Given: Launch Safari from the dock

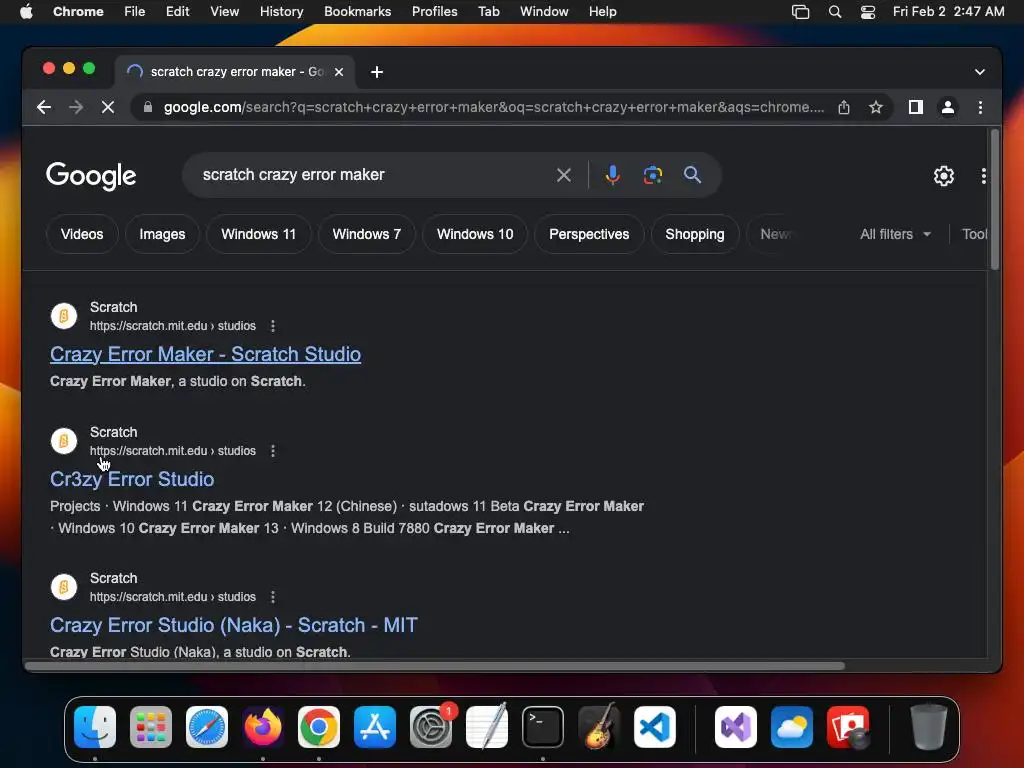Looking at the screenshot, I should tap(207, 727).
